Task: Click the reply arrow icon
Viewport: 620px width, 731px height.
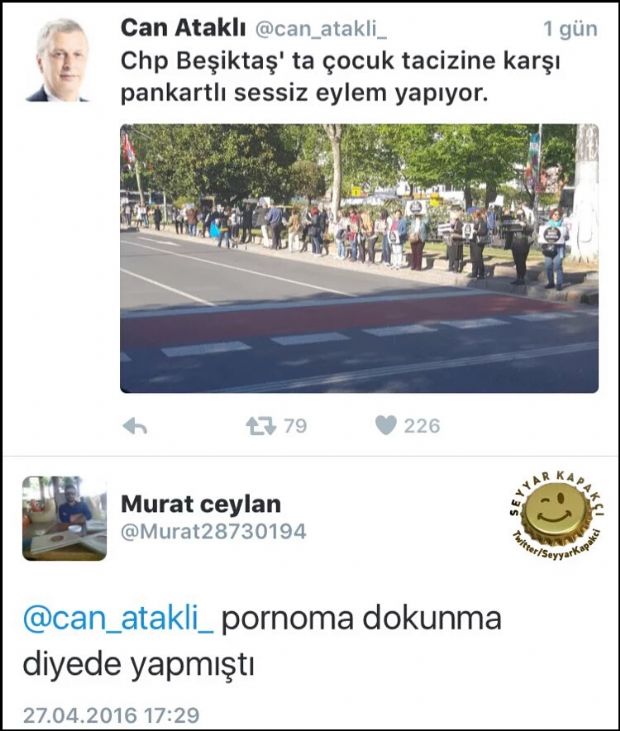Action: (135, 426)
